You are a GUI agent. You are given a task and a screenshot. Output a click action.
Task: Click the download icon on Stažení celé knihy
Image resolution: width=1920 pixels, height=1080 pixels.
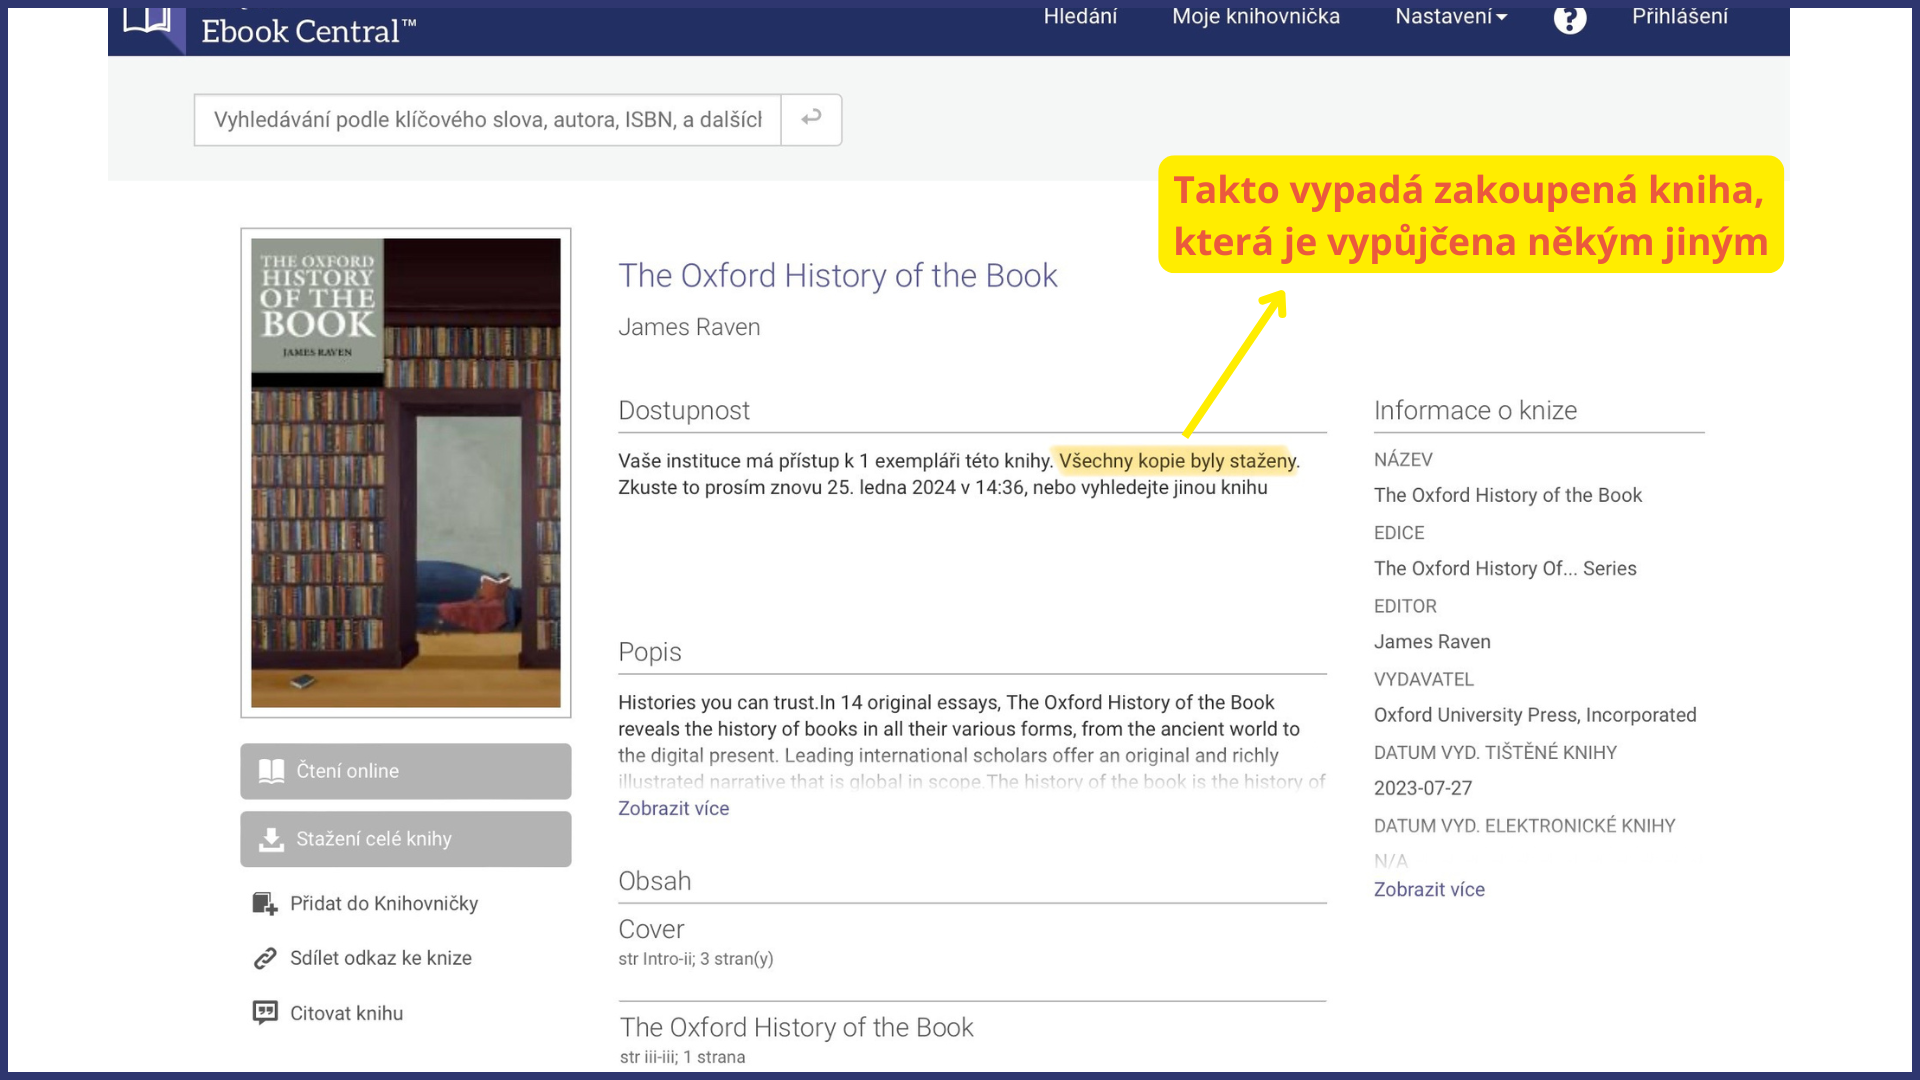point(271,839)
